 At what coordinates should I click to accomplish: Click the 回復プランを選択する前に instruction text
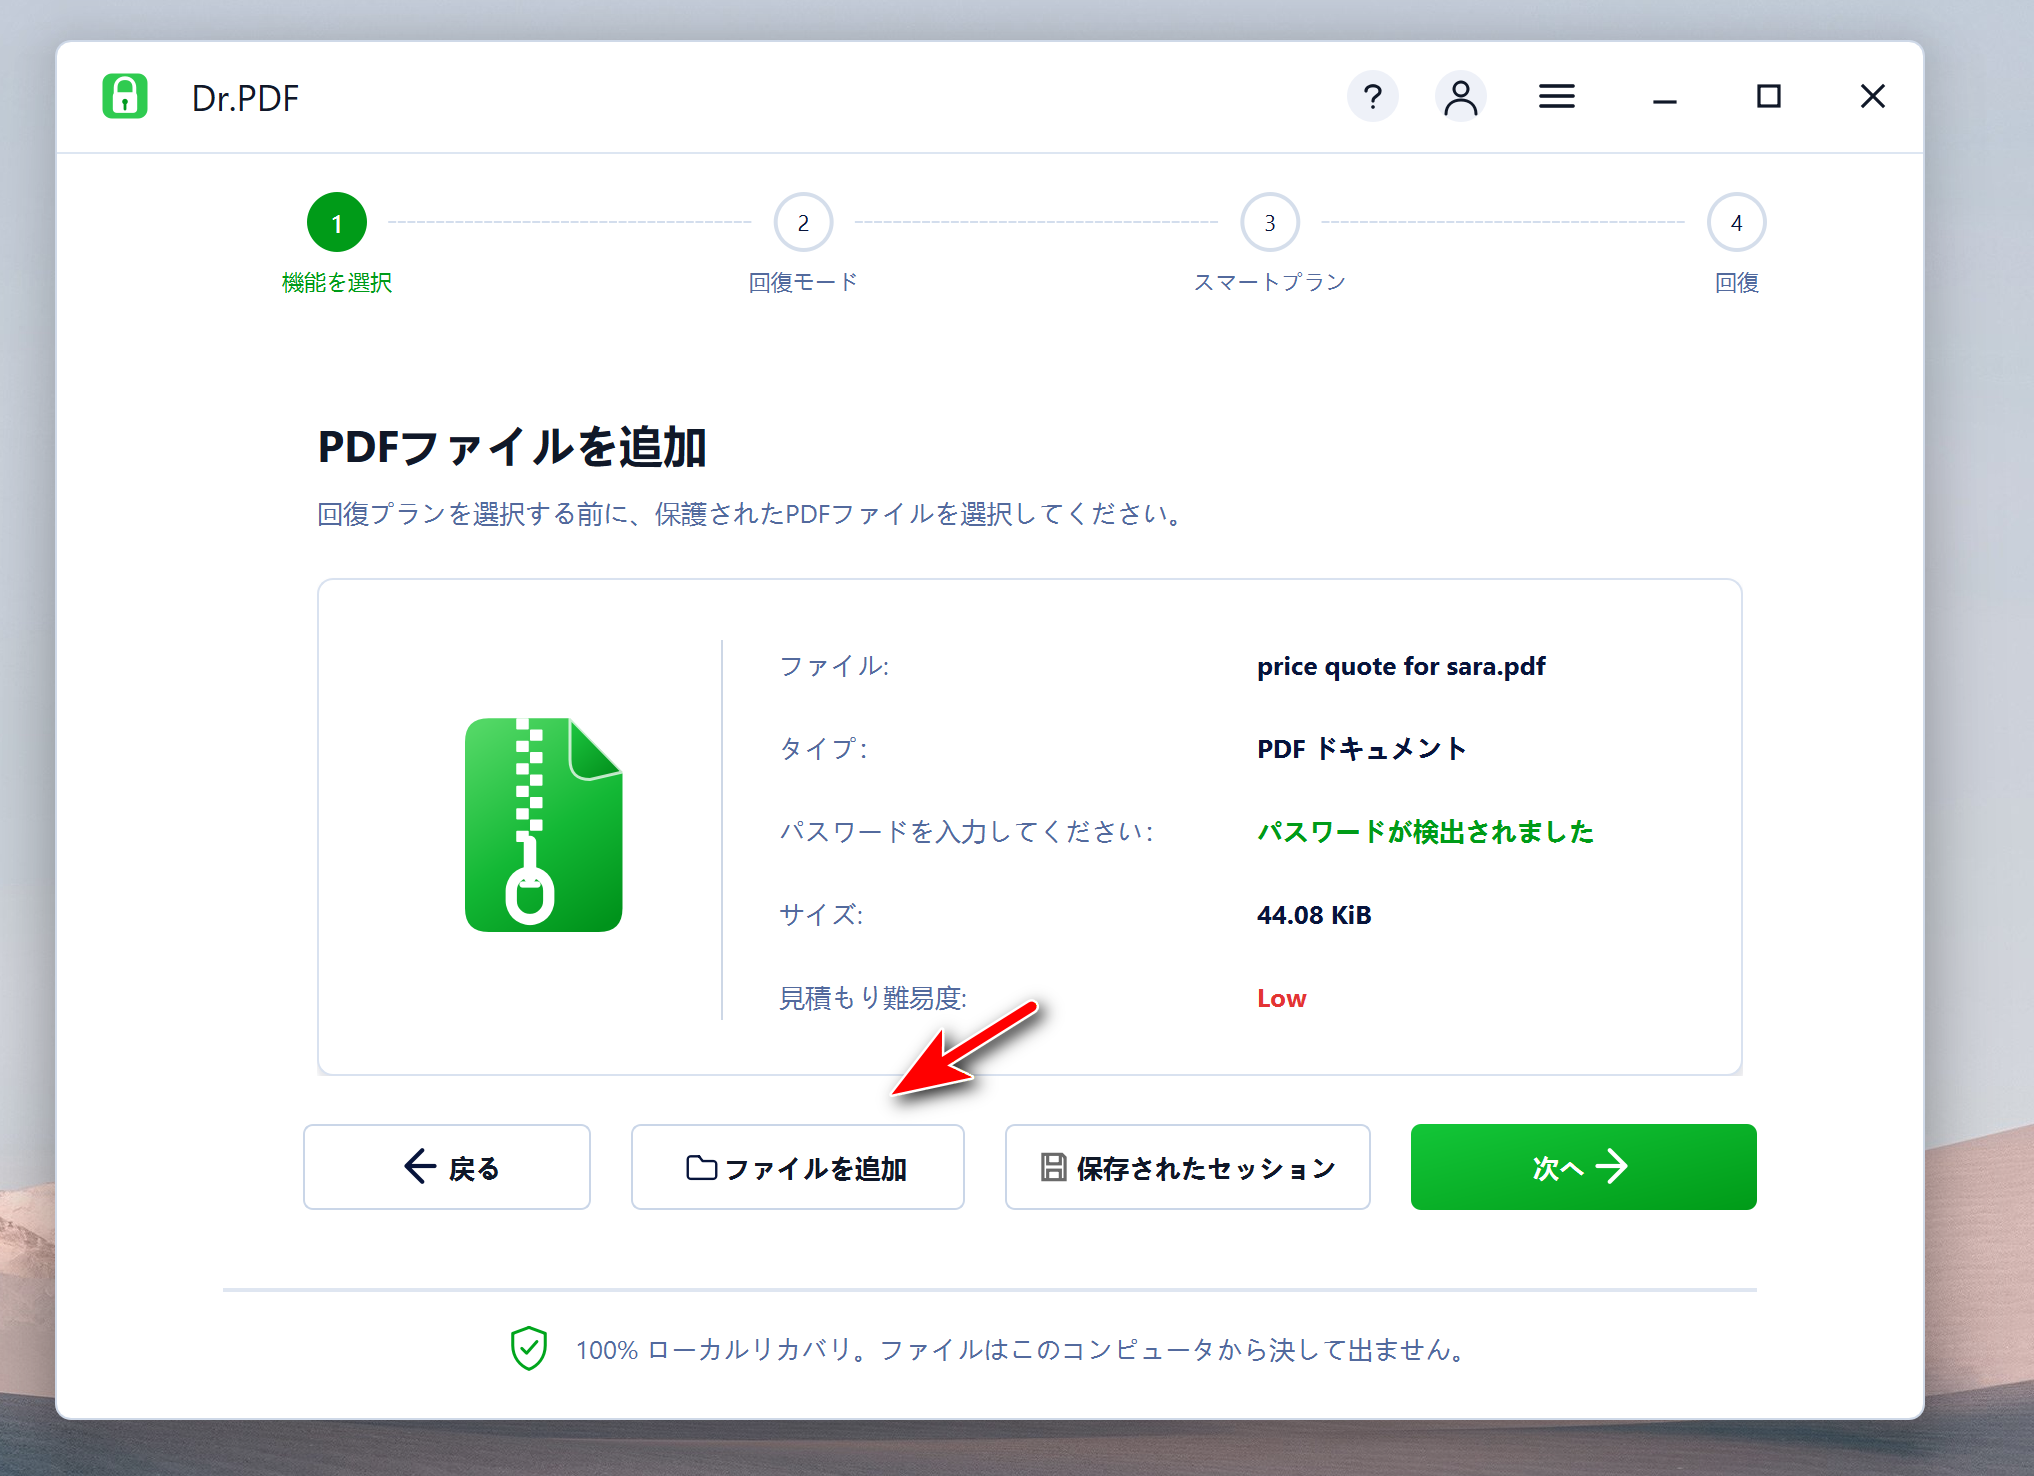pyautogui.click(x=751, y=514)
